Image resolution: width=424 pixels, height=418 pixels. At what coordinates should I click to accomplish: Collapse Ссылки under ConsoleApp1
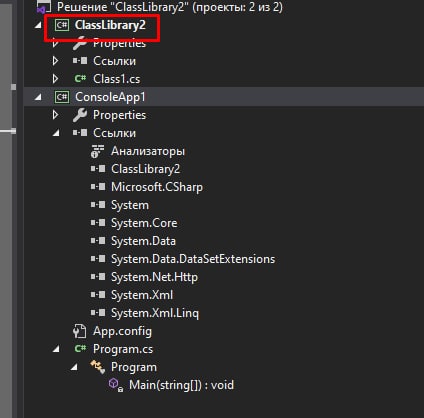tap(56, 133)
